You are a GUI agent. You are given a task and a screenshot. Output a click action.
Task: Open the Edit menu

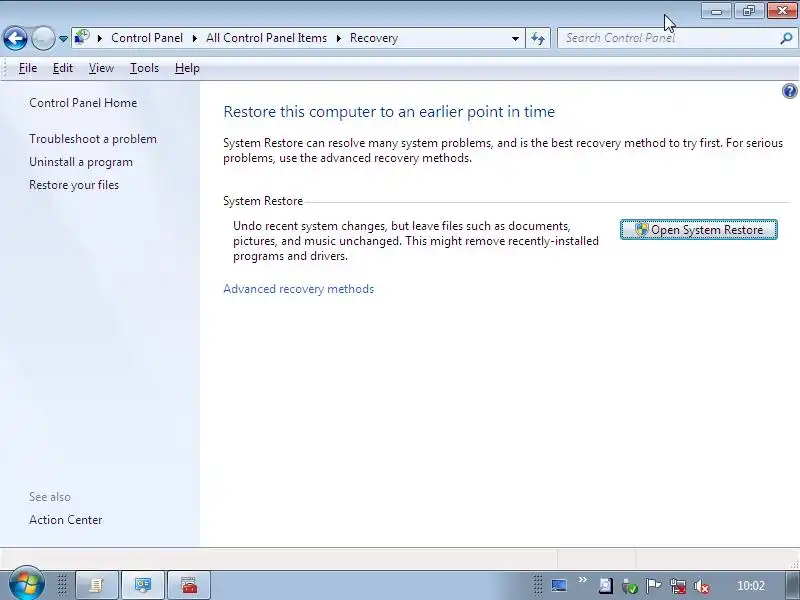coord(63,68)
